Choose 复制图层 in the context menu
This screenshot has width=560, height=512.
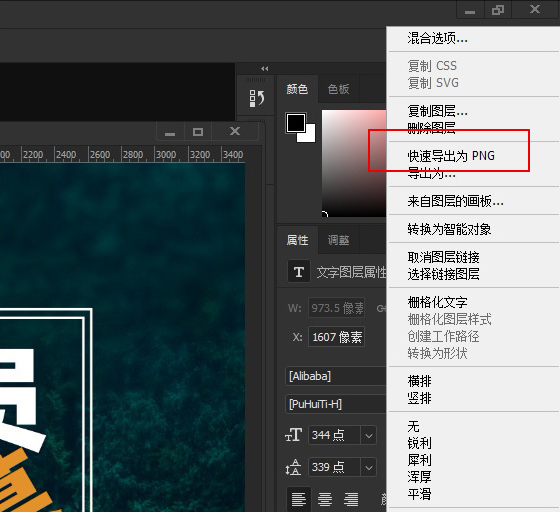pyautogui.click(x=438, y=111)
